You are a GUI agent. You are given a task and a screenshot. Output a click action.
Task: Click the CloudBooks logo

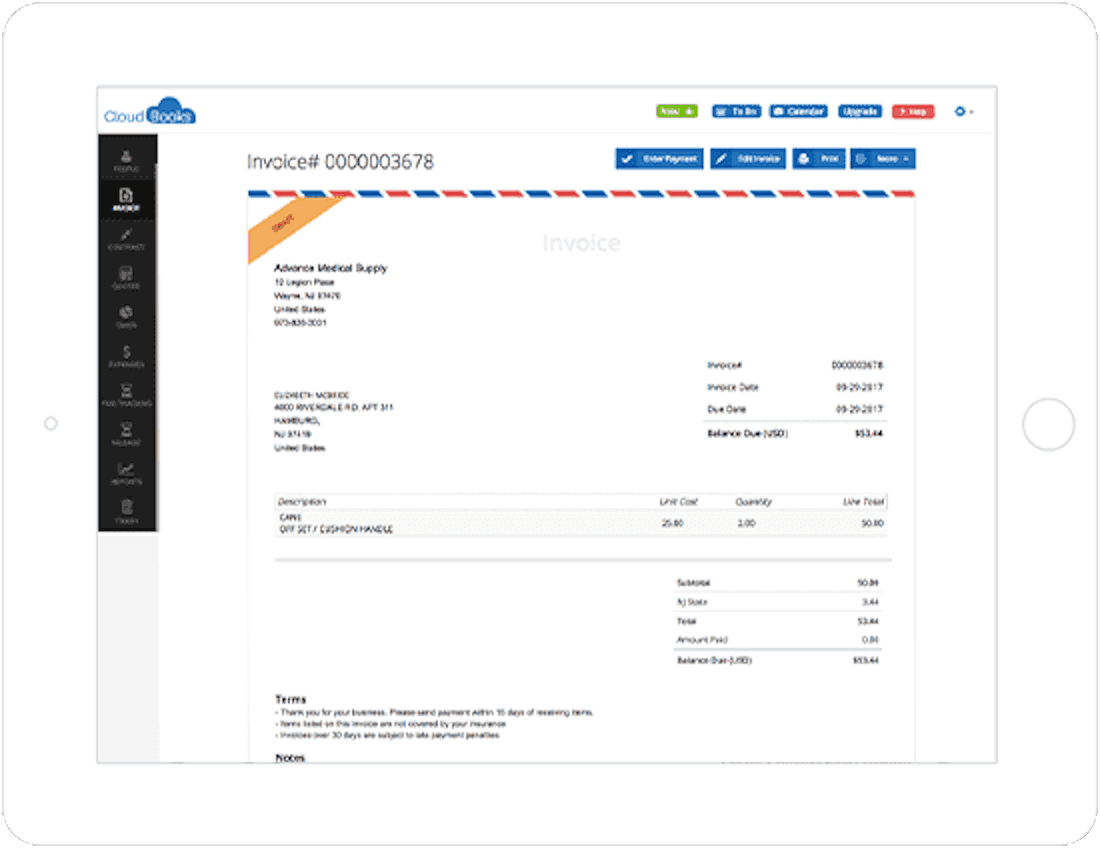[x=150, y=113]
